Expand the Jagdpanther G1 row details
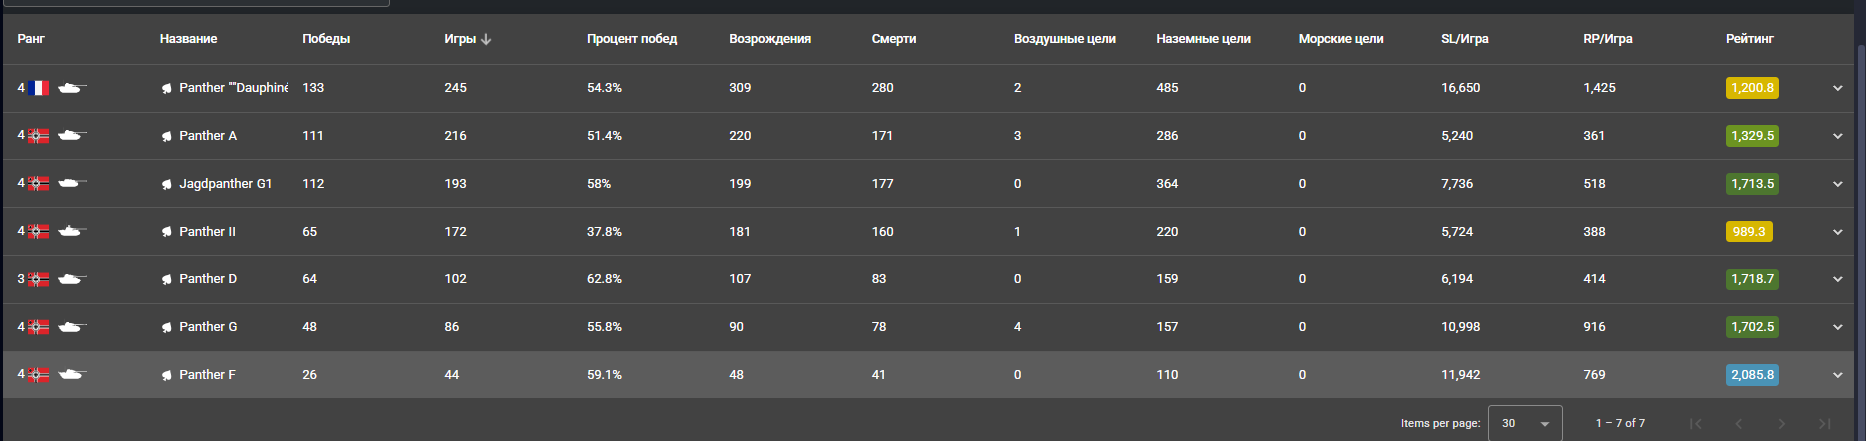 (x=1837, y=184)
